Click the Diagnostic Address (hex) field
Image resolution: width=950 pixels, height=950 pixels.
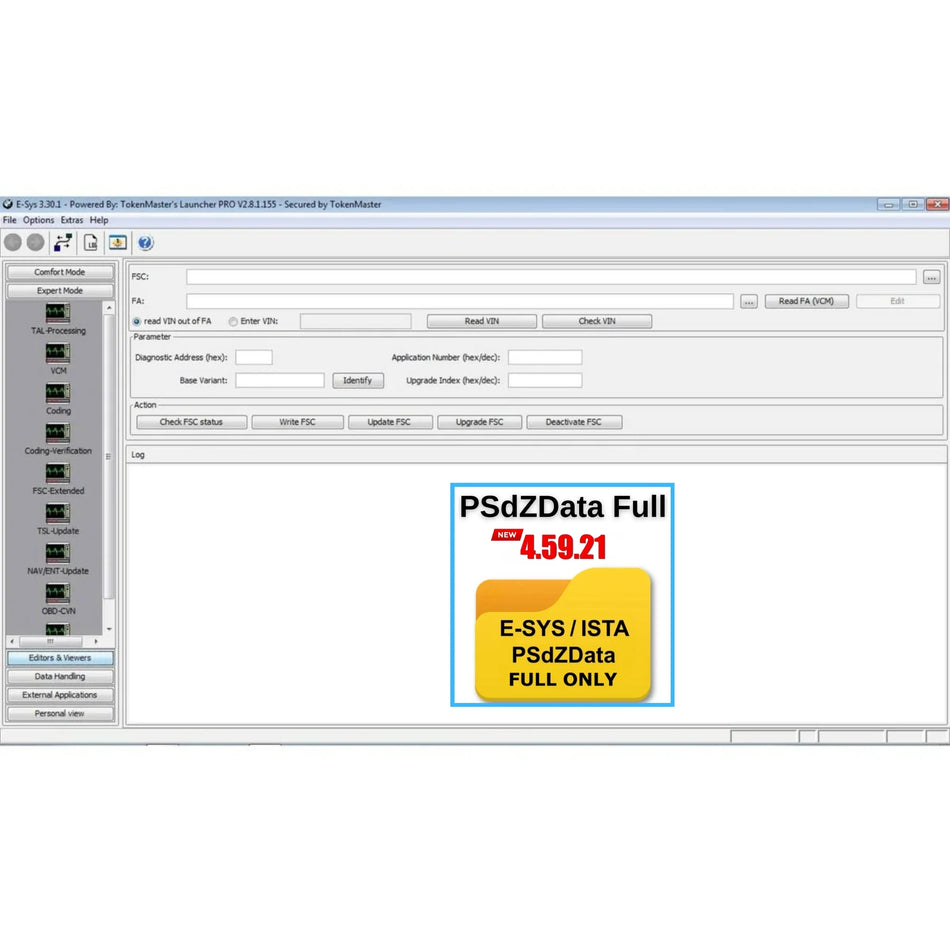click(254, 357)
